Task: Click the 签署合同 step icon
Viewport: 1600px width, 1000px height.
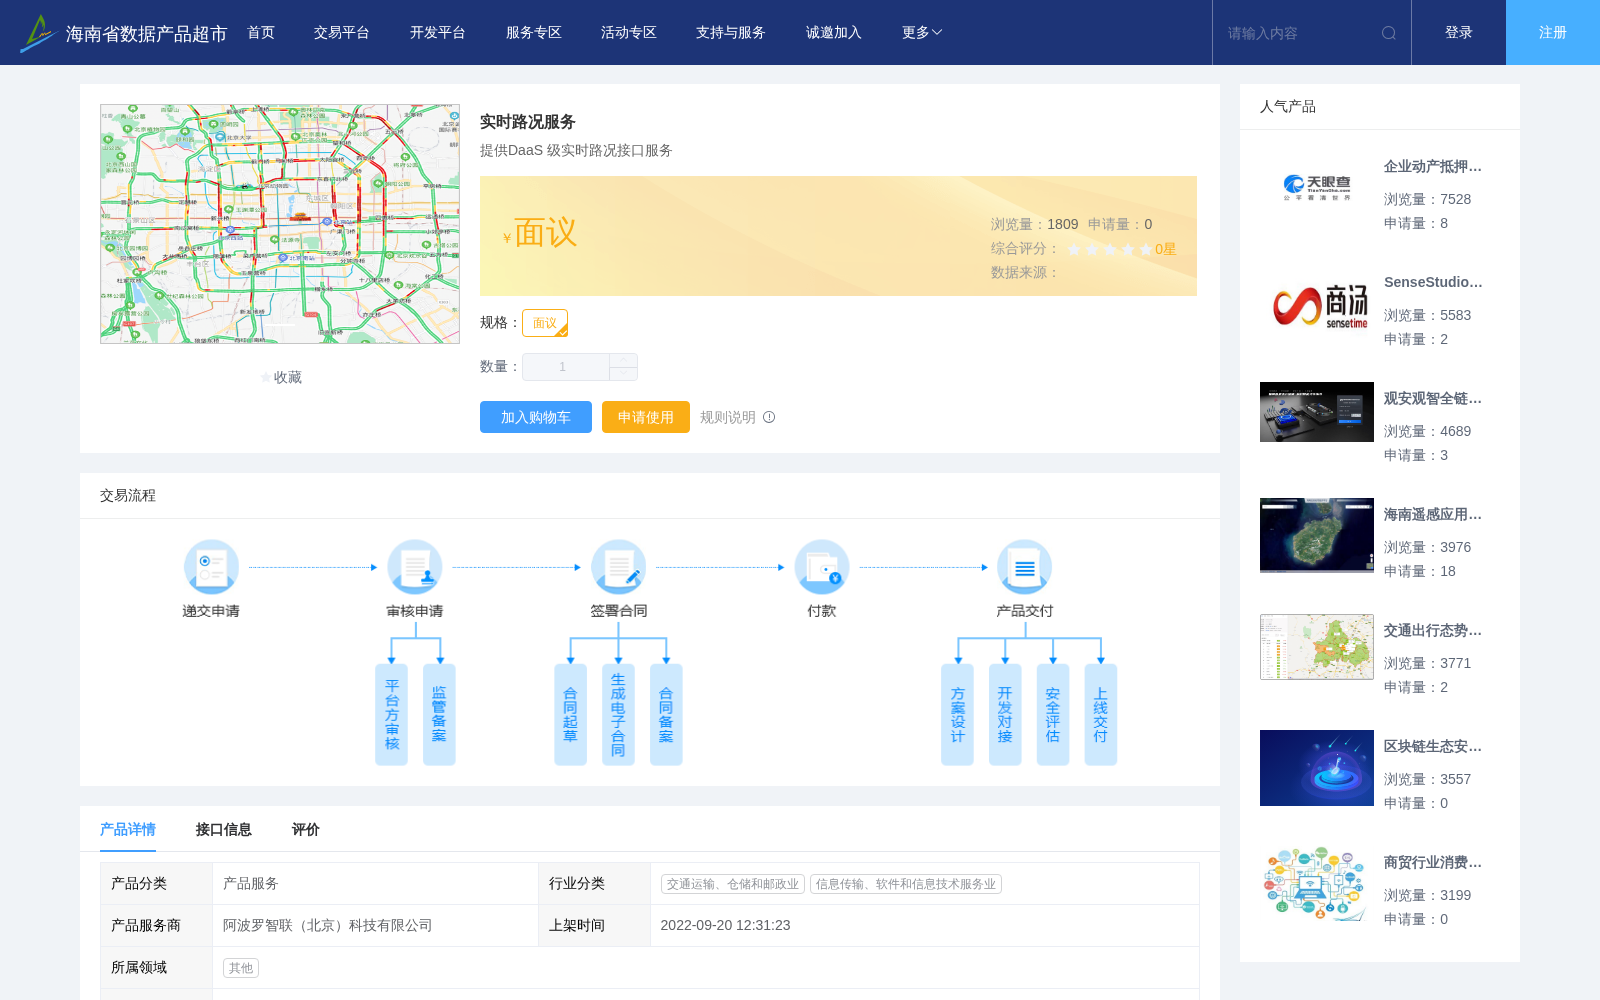Action: tap(618, 567)
